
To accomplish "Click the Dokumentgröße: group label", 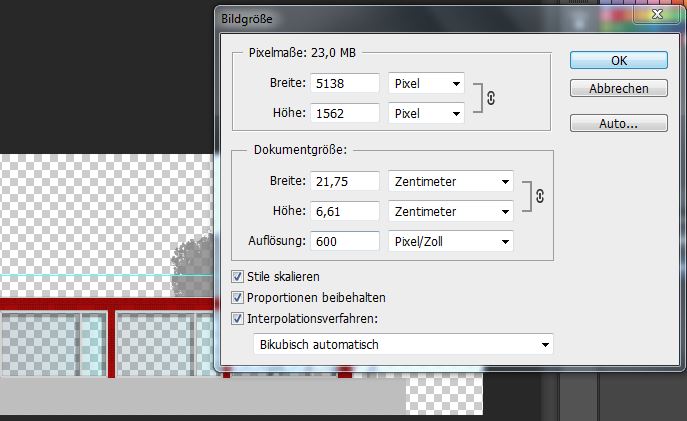I will pos(300,150).
